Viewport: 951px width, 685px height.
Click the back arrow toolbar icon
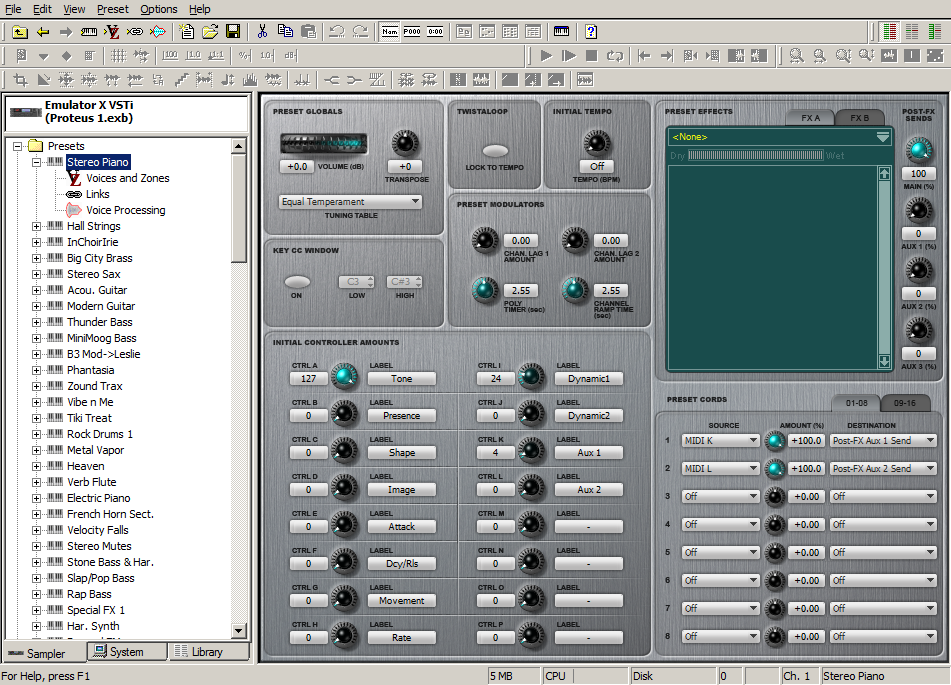pyautogui.click(x=43, y=31)
